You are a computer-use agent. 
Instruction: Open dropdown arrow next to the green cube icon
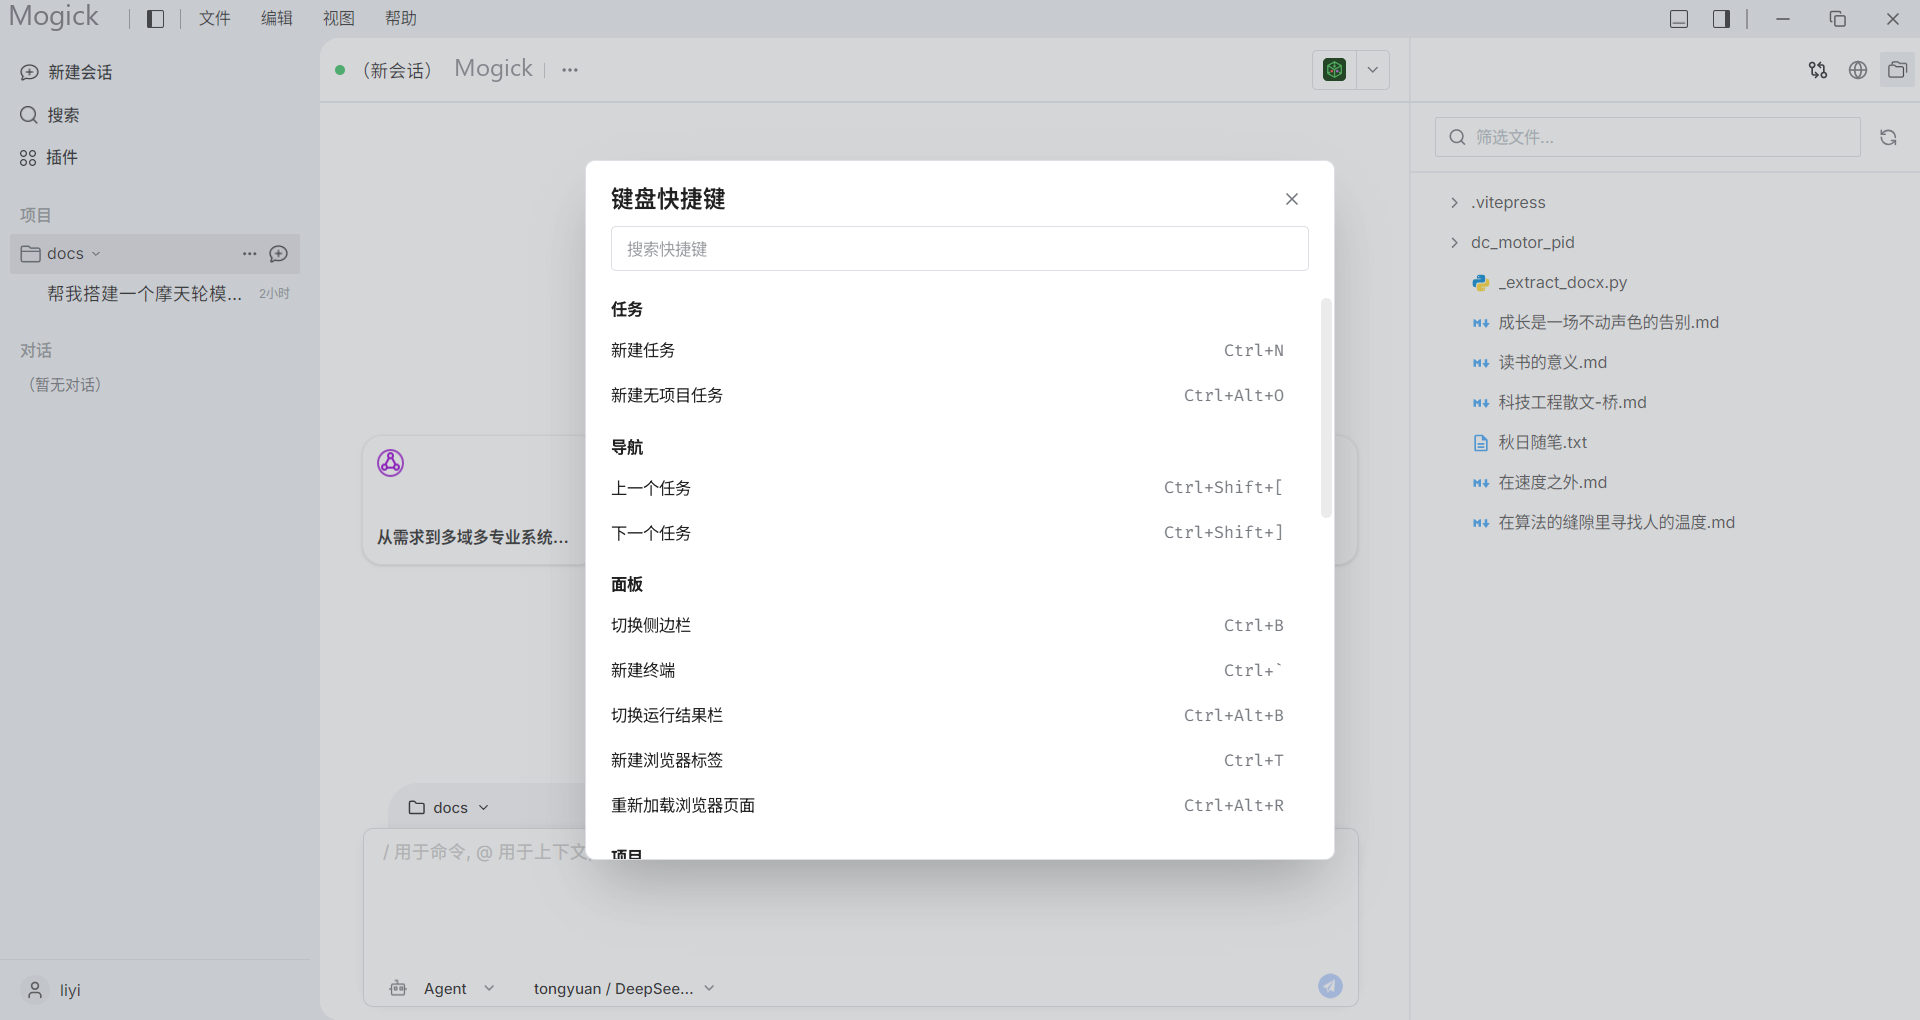click(1373, 70)
